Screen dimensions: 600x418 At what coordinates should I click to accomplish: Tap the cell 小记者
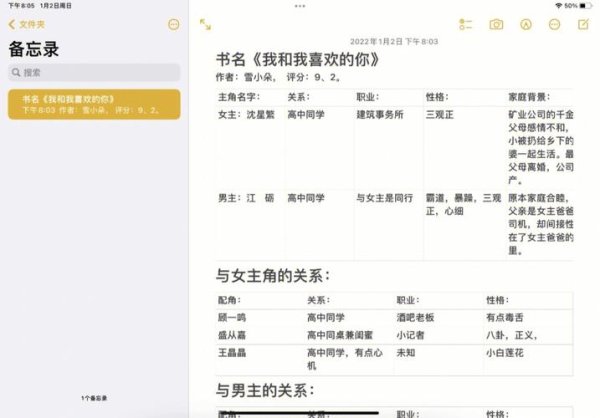click(410, 335)
